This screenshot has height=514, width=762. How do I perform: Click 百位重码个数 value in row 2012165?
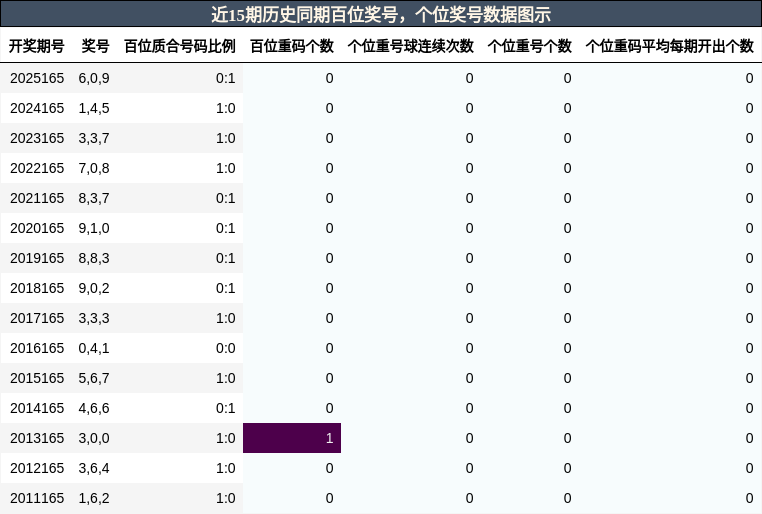click(329, 468)
